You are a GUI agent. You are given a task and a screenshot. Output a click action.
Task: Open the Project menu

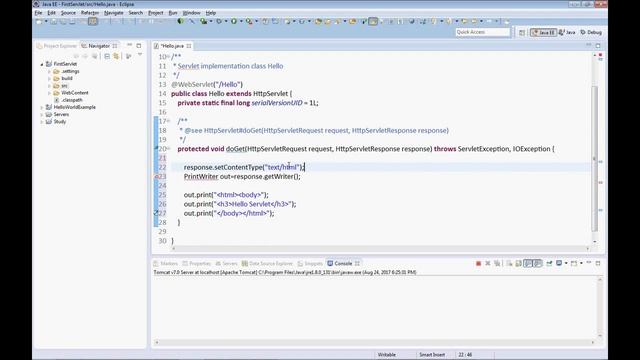click(x=156, y=13)
